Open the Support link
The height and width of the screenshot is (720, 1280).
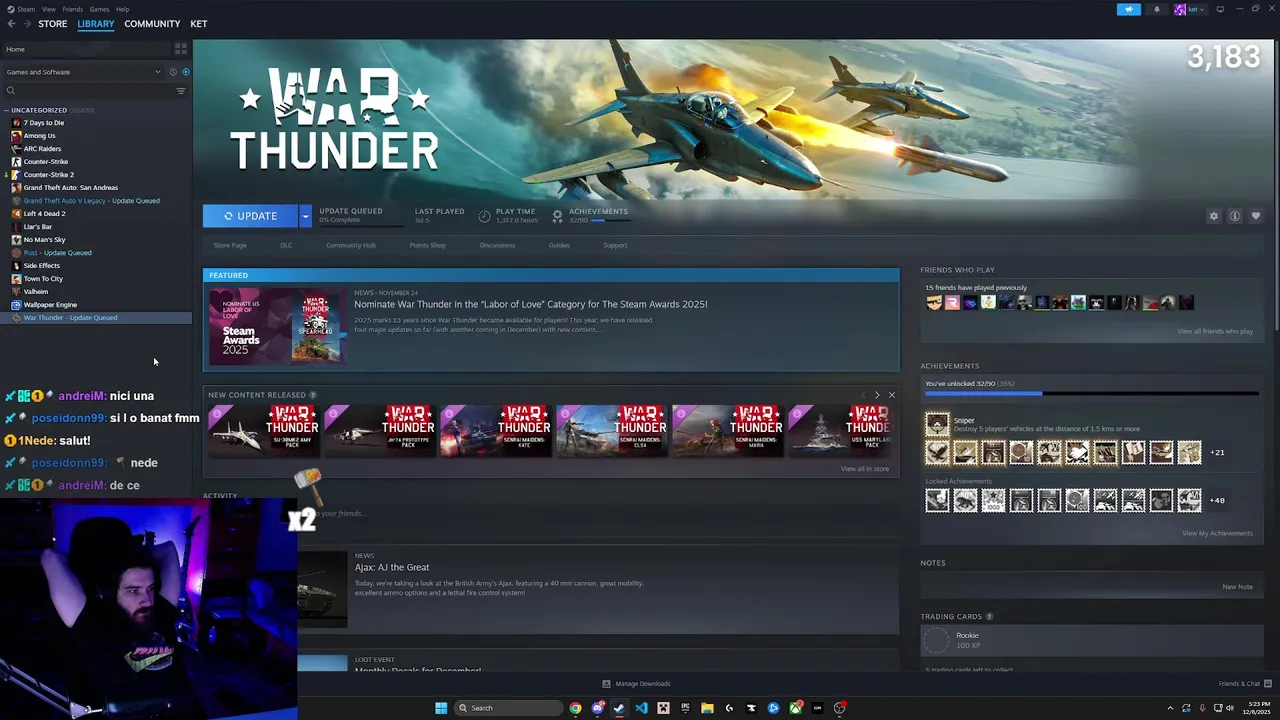point(615,245)
